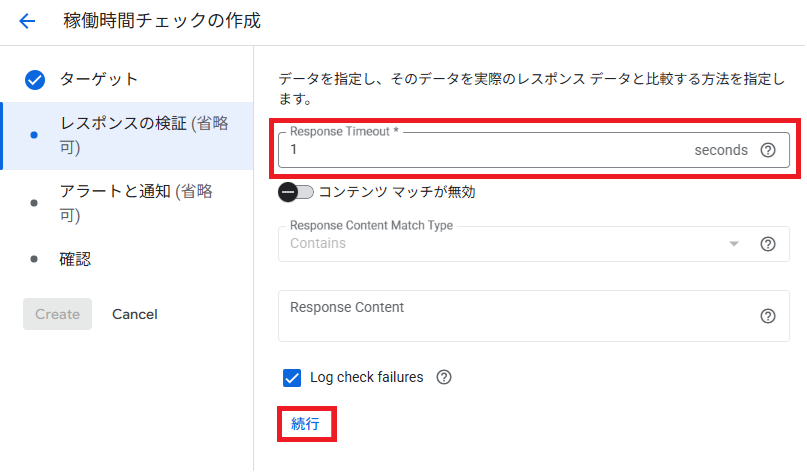807x474 pixels.
Task: Click the 稼働時間チェックの作成 page title
Action: (162, 20)
